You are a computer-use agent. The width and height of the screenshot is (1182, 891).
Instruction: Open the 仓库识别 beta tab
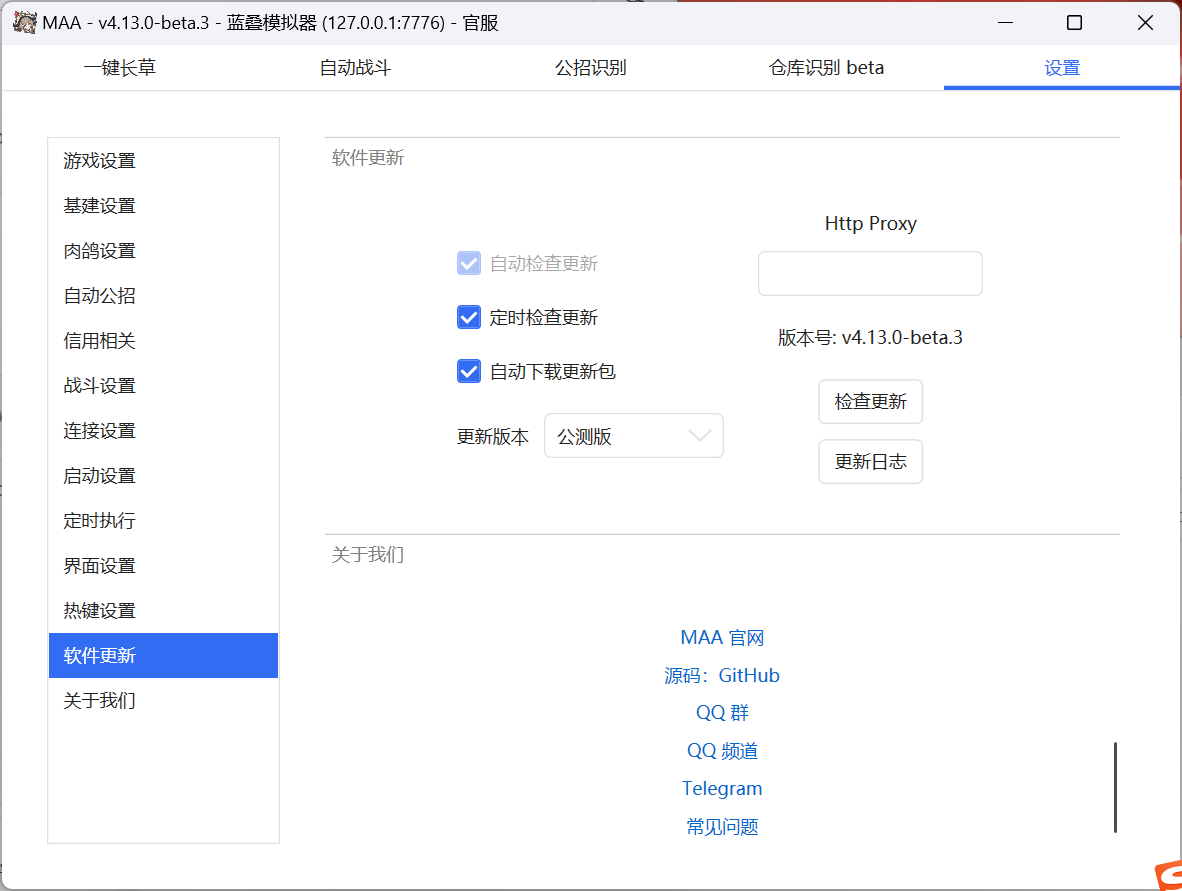tap(825, 68)
